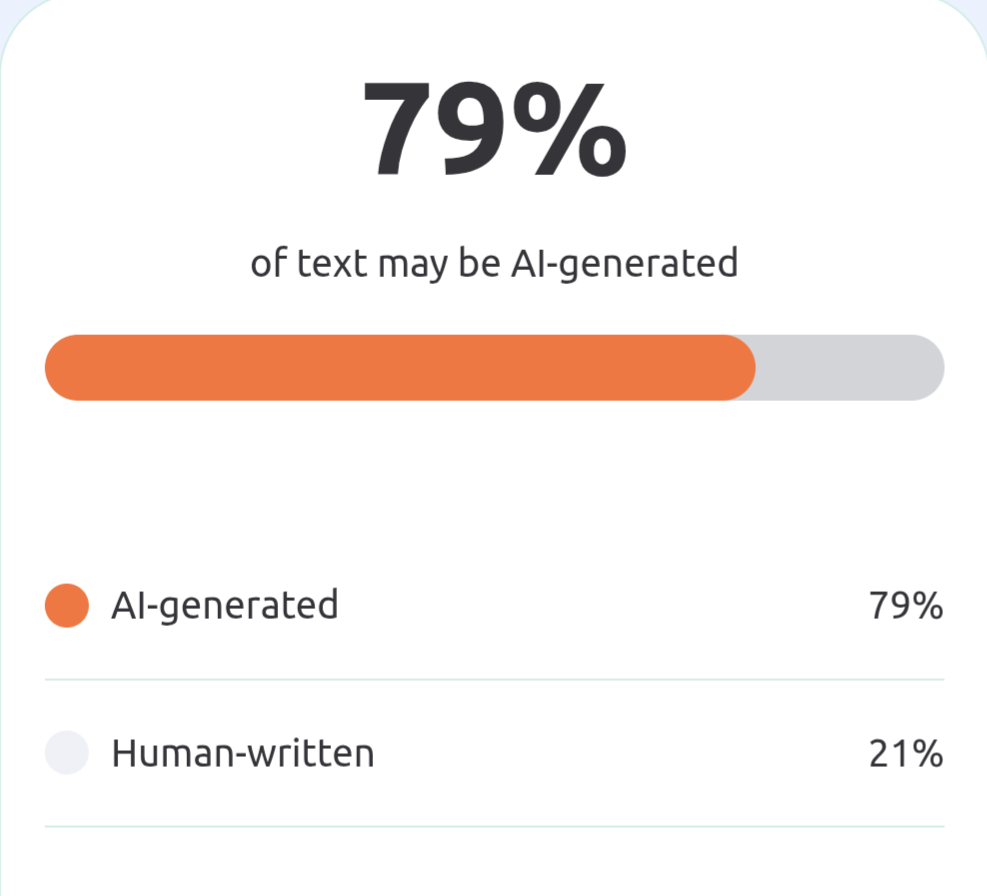987x896 pixels.
Task: Select the AI-generated legend label
Action: click(x=224, y=606)
